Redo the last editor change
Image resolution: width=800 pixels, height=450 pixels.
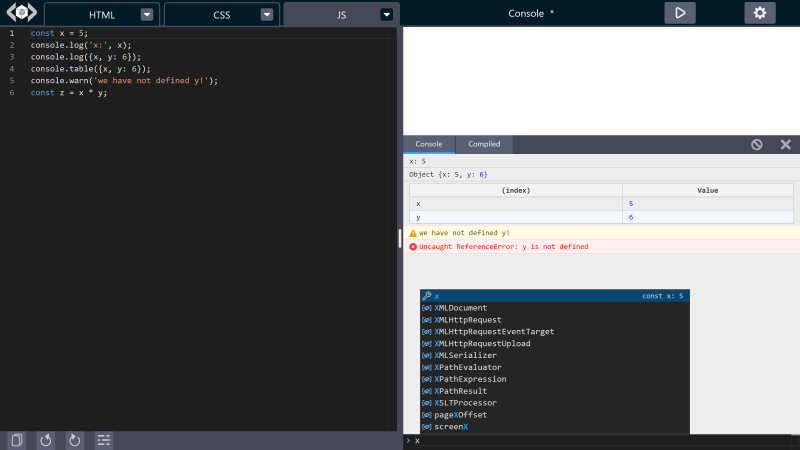tap(74, 440)
